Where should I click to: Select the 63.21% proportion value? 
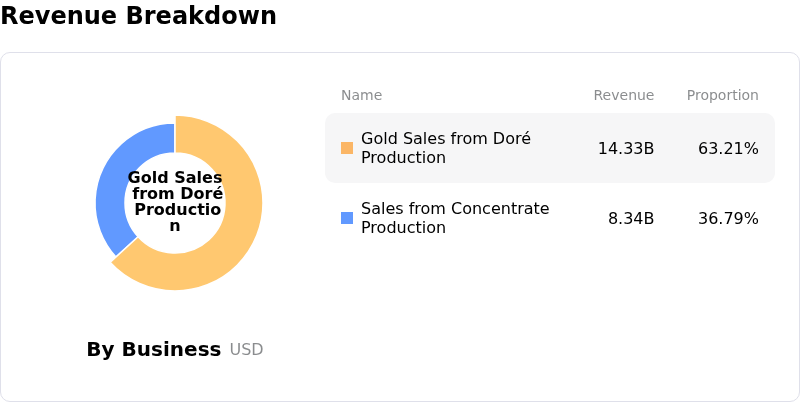[x=728, y=148]
